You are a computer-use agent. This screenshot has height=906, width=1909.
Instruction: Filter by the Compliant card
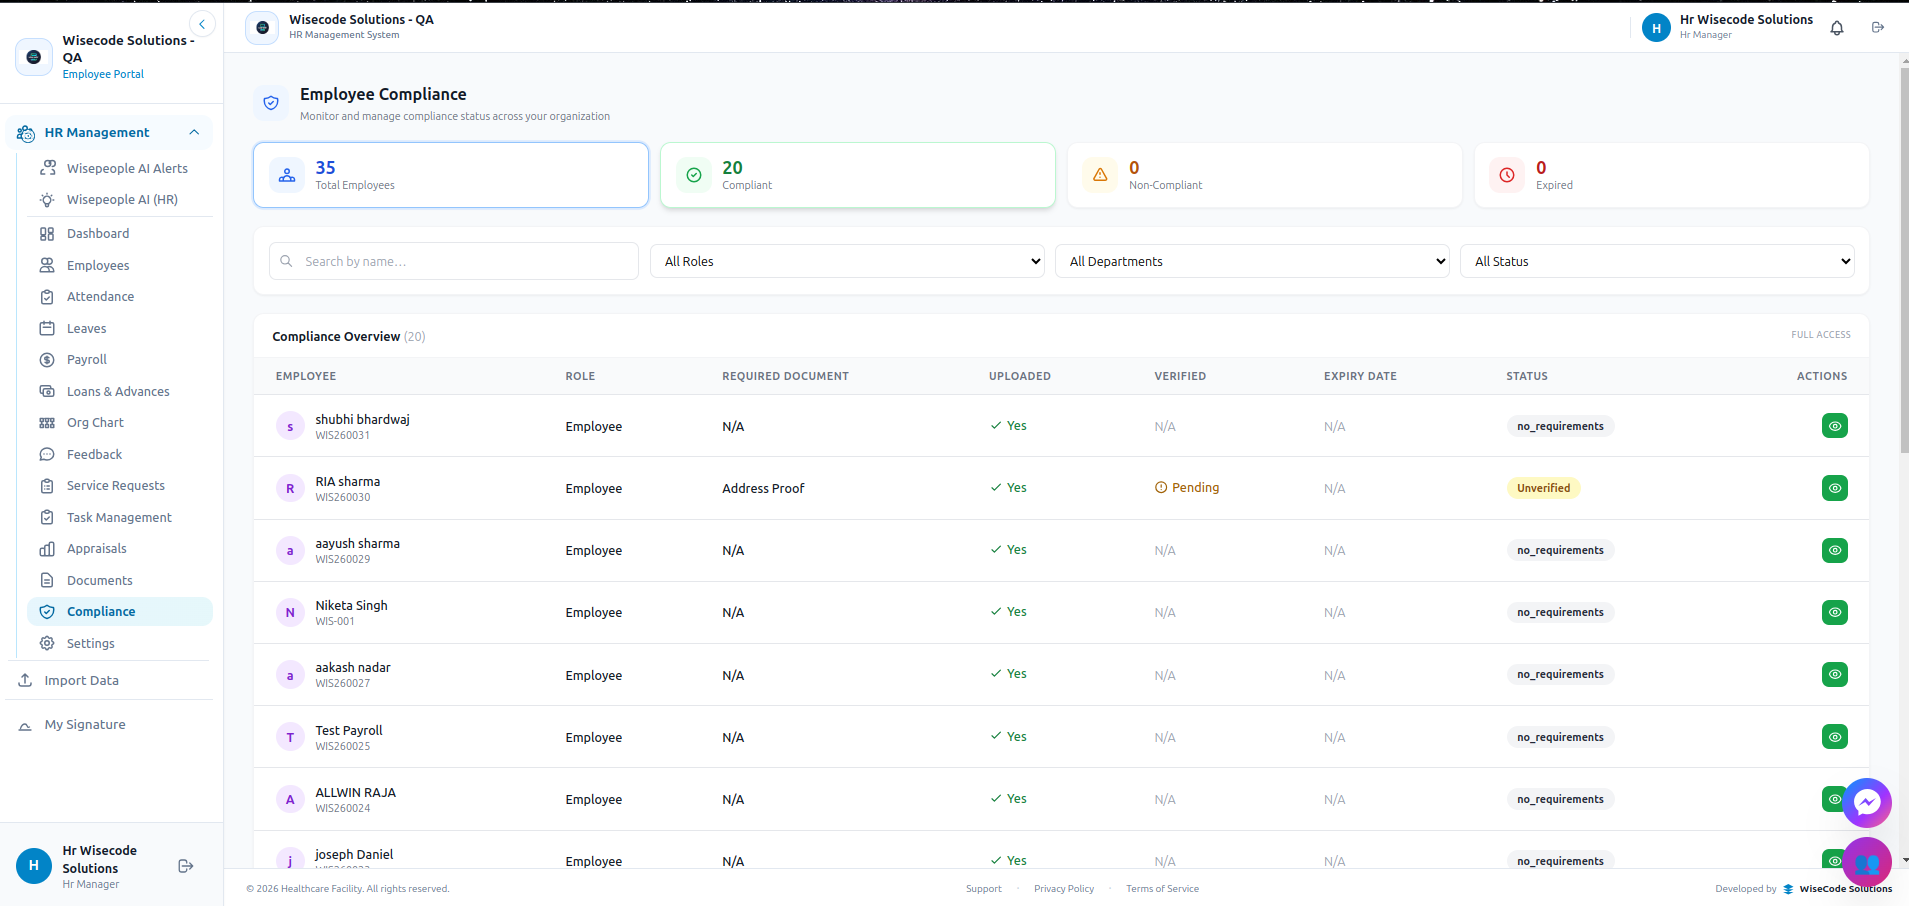pyautogui.click(x=858, y=175)
